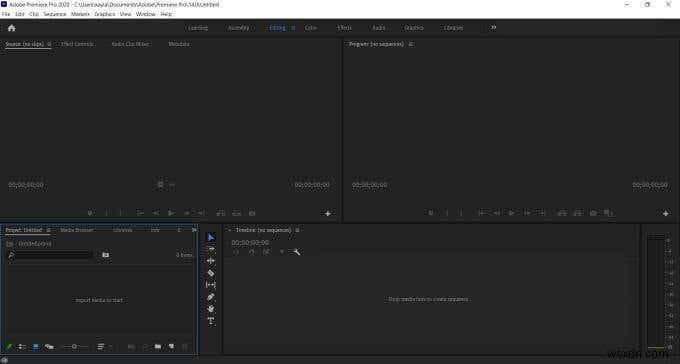This screenshot has width=680, height=364.
Task: Open Source monitor button editor plus
Action: [x=328, y=213]
